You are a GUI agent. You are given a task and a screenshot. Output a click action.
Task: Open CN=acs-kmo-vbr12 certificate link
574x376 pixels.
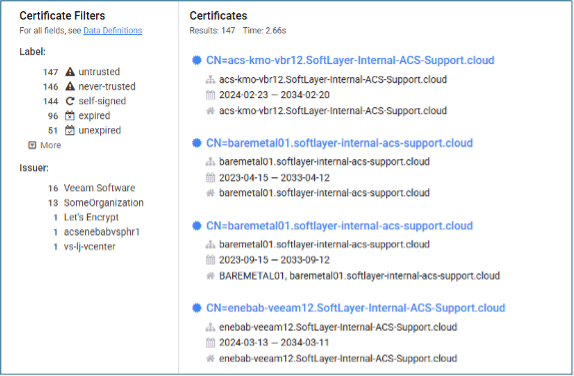pos(350,60)
